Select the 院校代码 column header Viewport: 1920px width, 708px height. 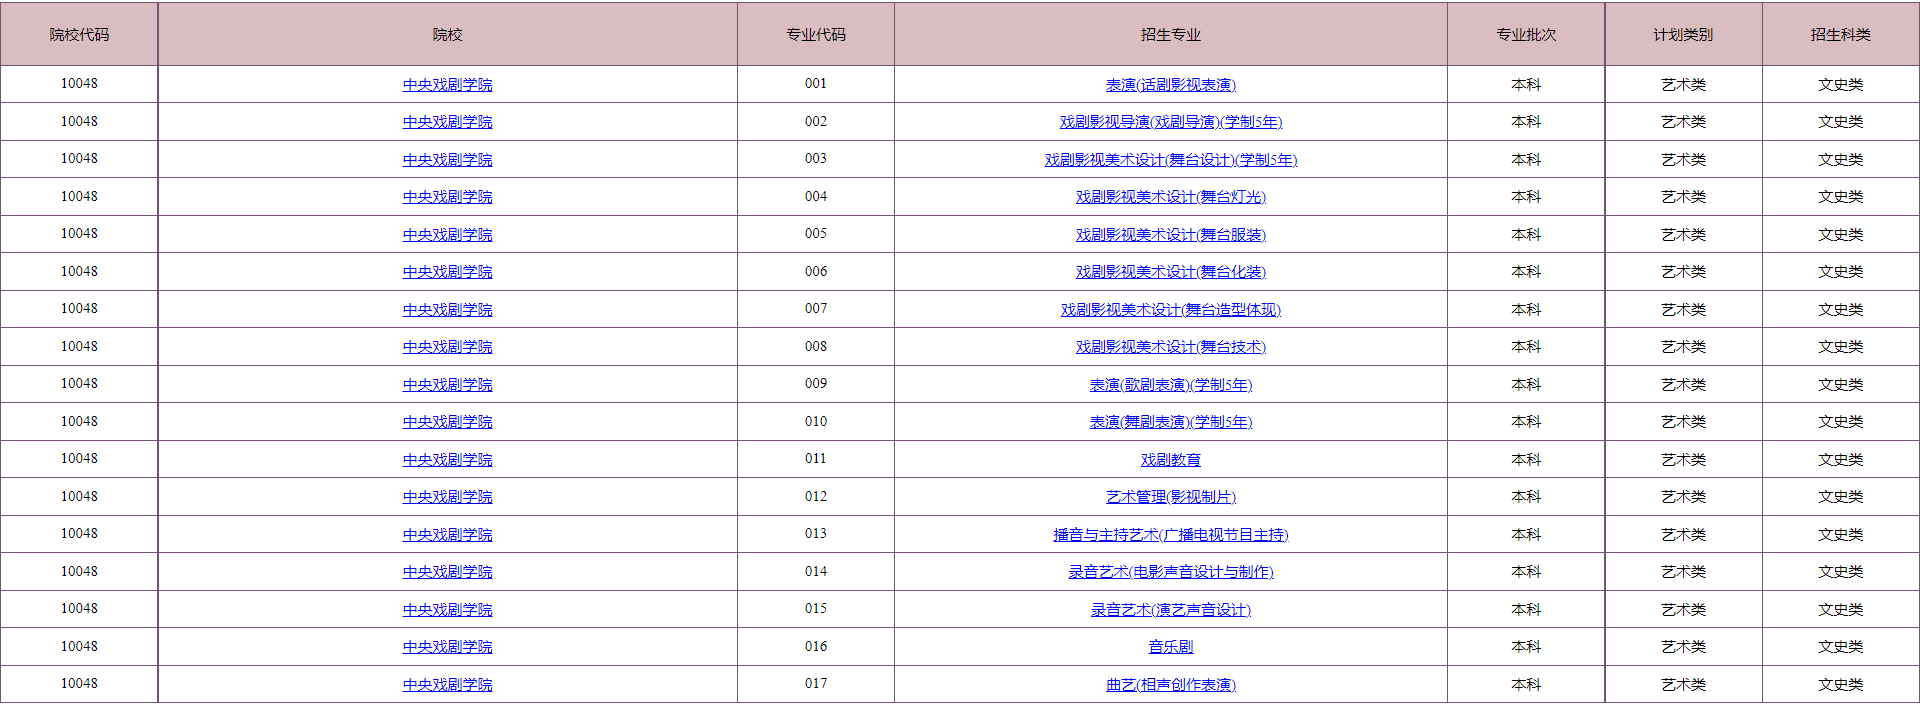coord(79,35)
